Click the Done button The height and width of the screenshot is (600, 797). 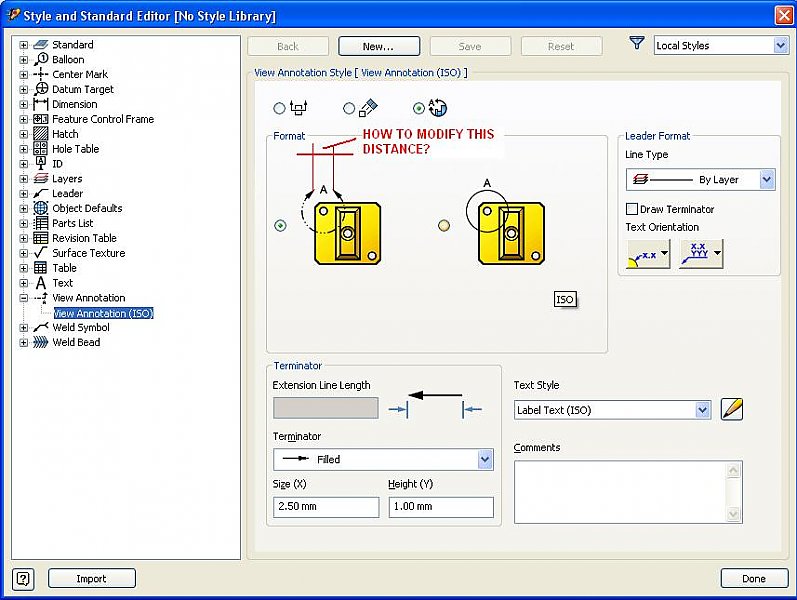753,578
